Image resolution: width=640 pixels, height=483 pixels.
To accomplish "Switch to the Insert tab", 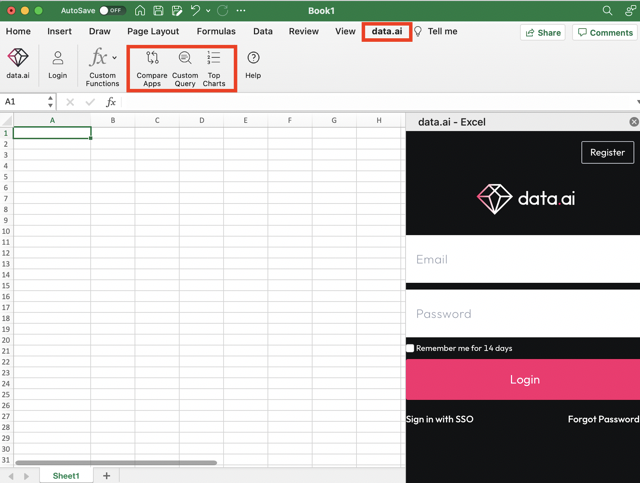I will pos(59,31).
